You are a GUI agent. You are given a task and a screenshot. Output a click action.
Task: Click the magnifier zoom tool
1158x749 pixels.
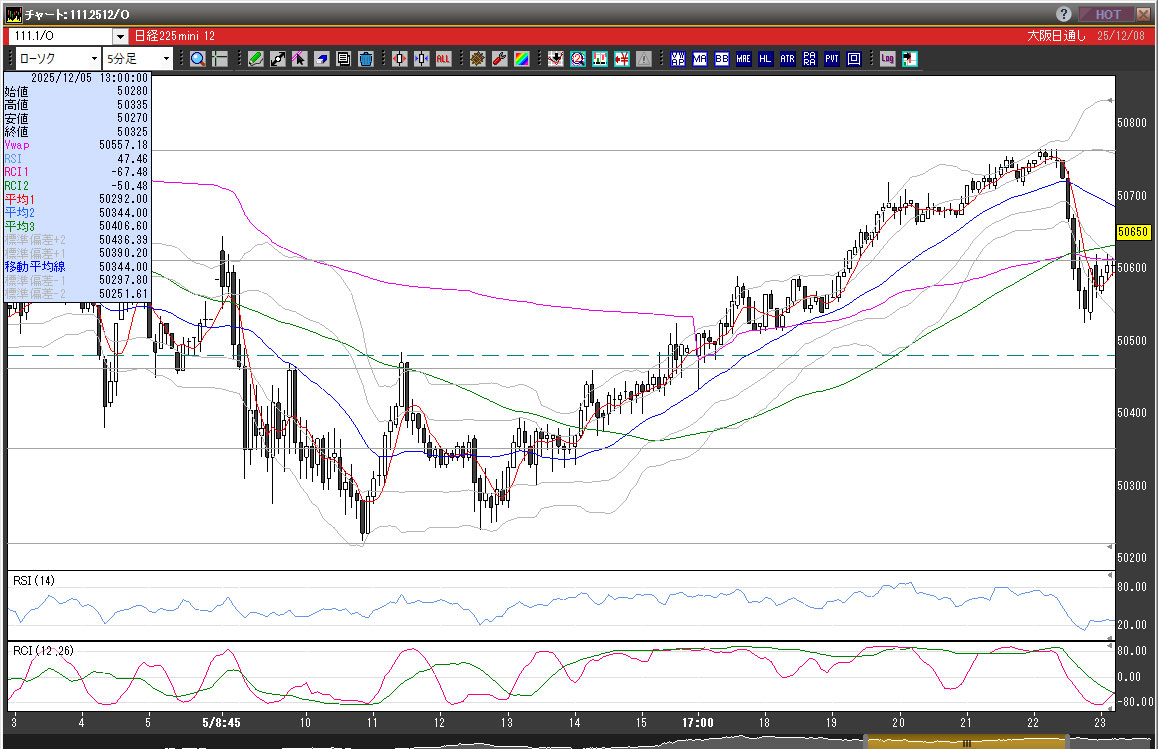(198, 59)
